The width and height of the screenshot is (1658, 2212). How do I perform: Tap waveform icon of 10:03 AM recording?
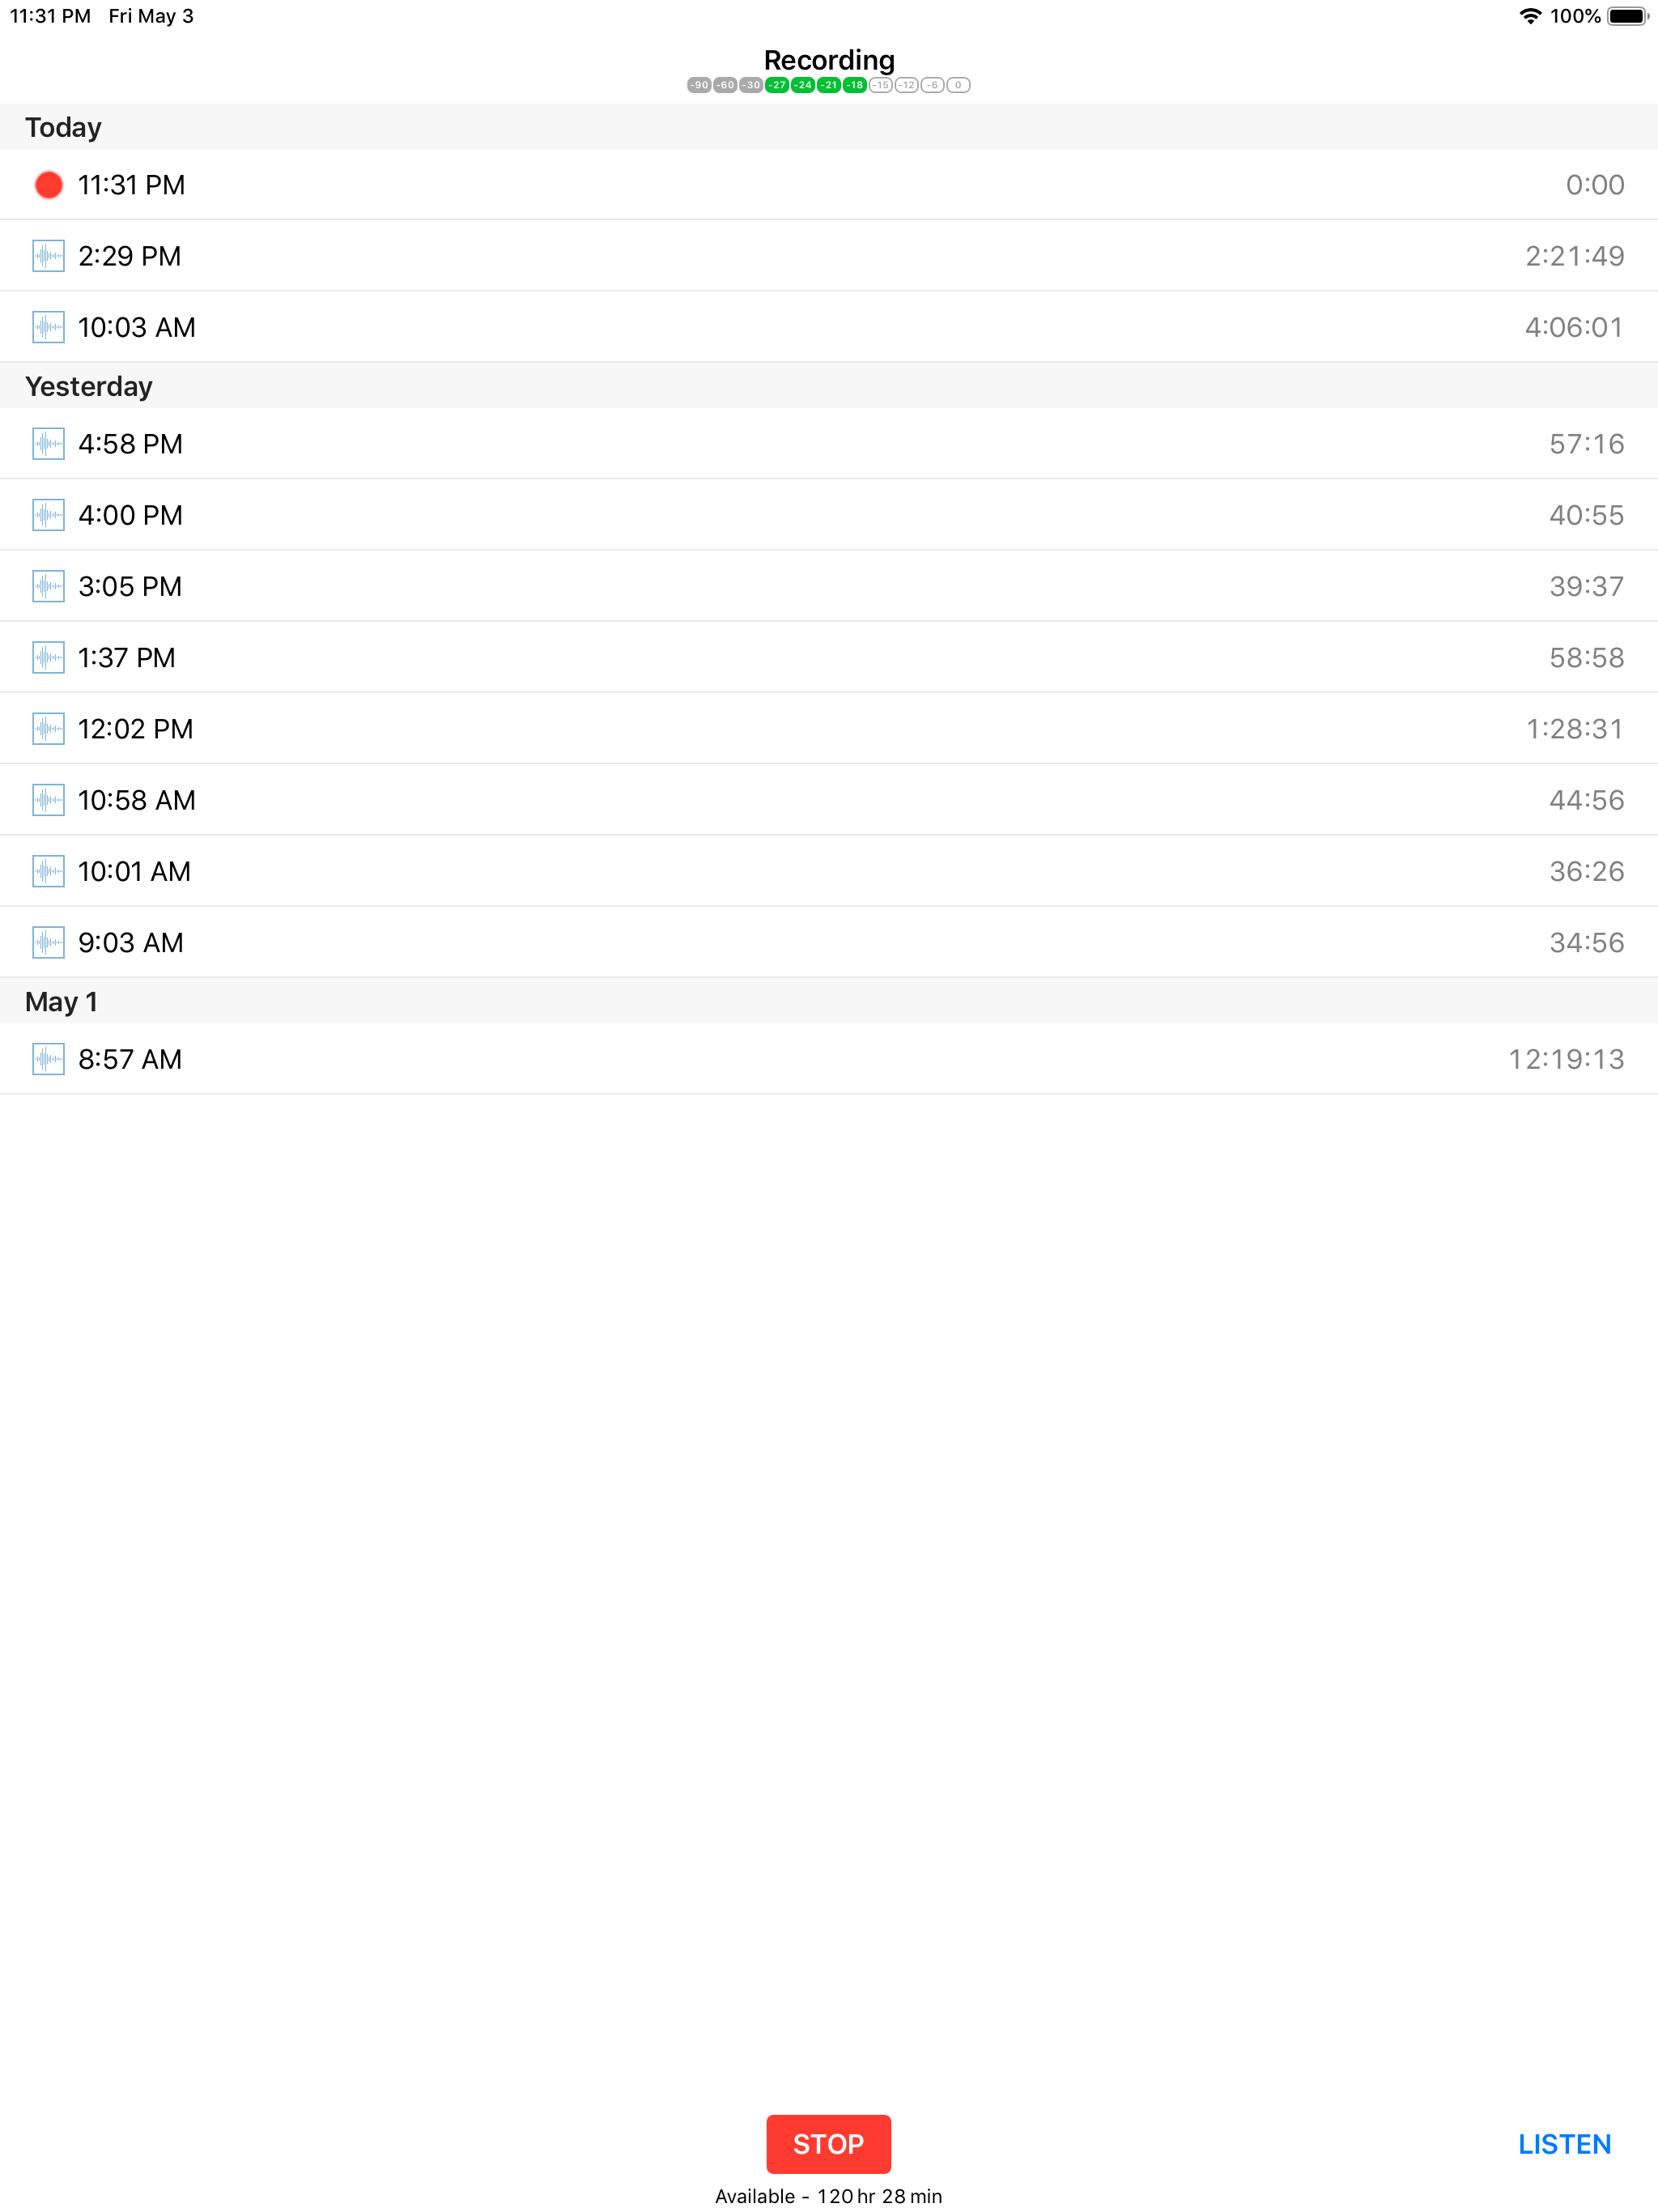pos(48,327)
